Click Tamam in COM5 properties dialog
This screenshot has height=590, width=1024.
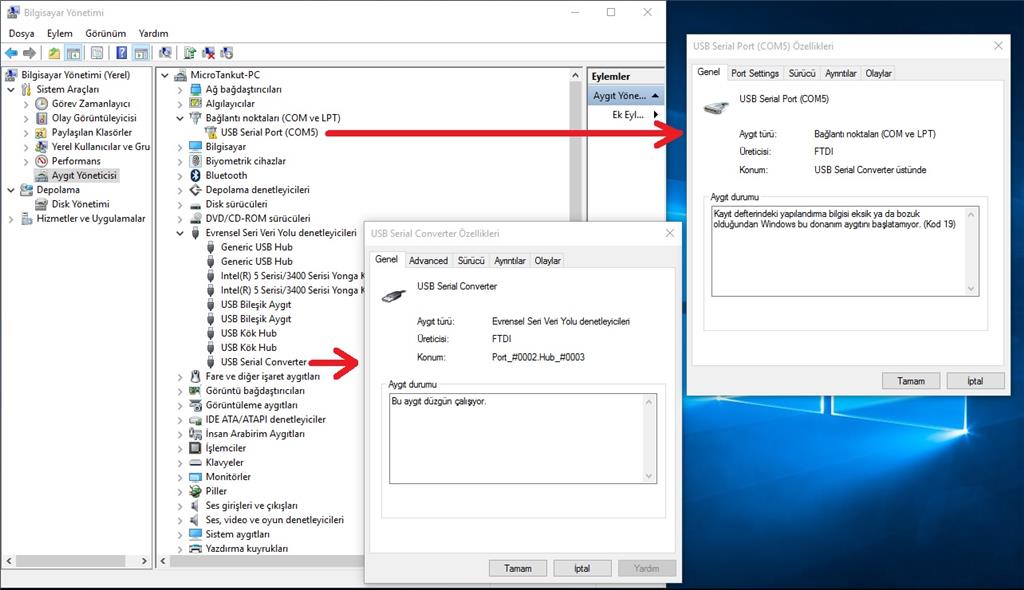pyautogui.click(x=911, y=381)
